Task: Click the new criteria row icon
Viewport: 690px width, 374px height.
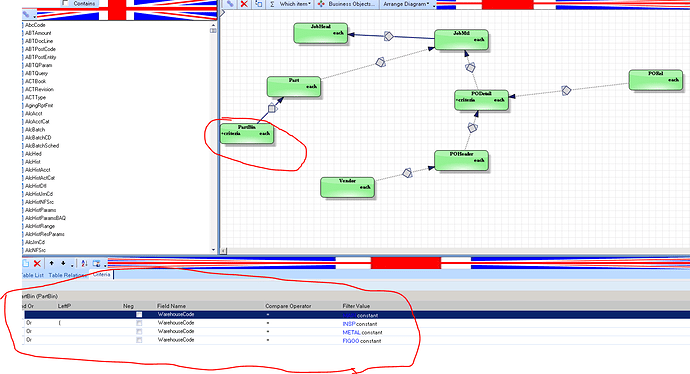Action: (x=26, y=264)
